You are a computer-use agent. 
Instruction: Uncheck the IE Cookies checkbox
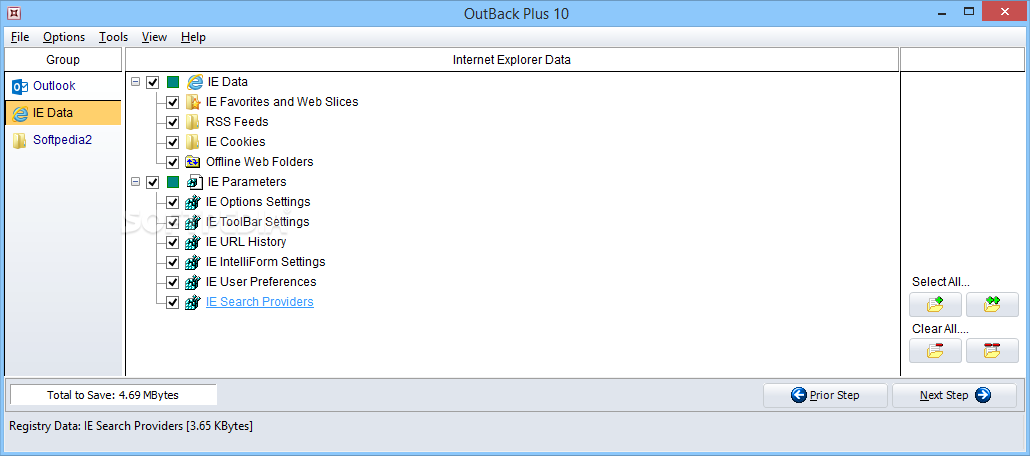coord(173,142)
